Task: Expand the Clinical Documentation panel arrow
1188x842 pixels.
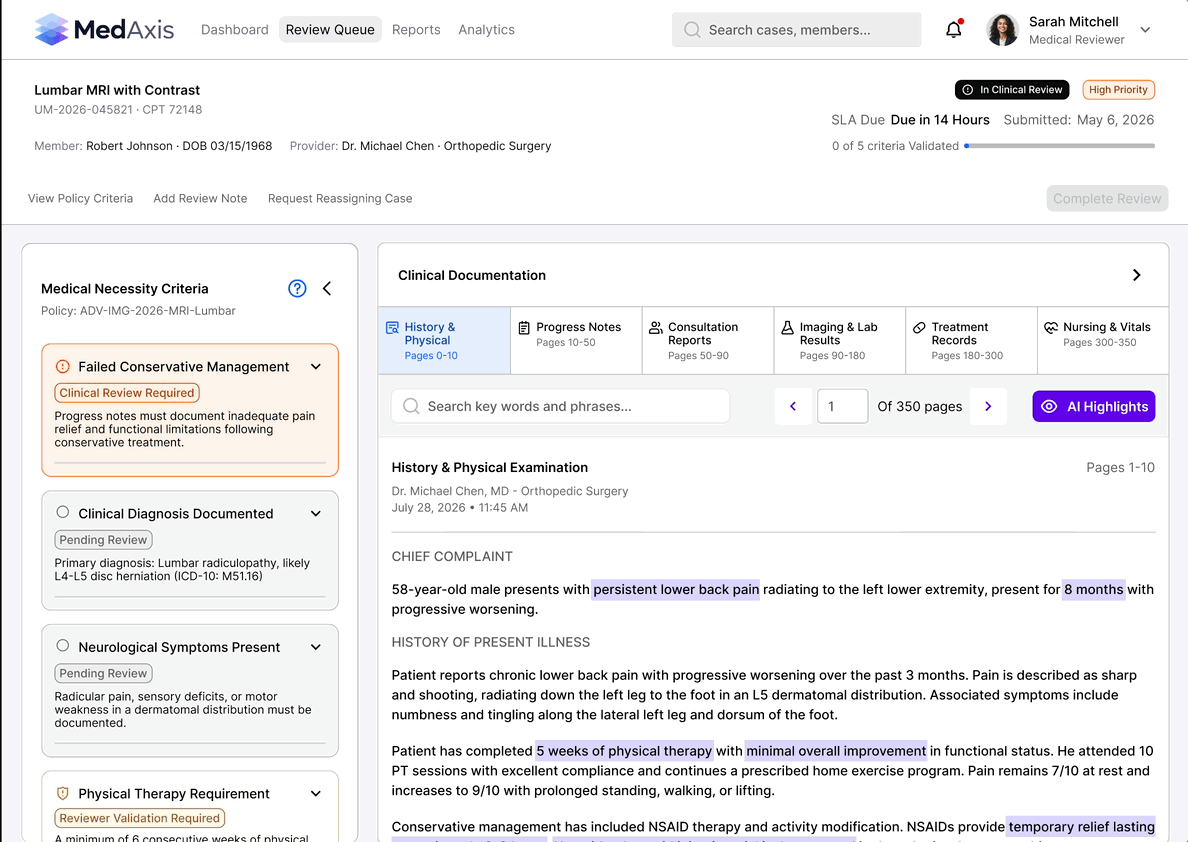Action: [1136, 275]
